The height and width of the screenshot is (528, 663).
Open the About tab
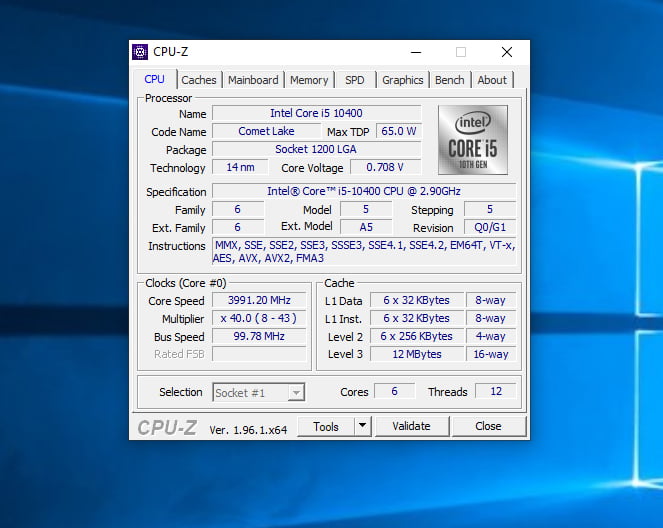click(492, 80)
